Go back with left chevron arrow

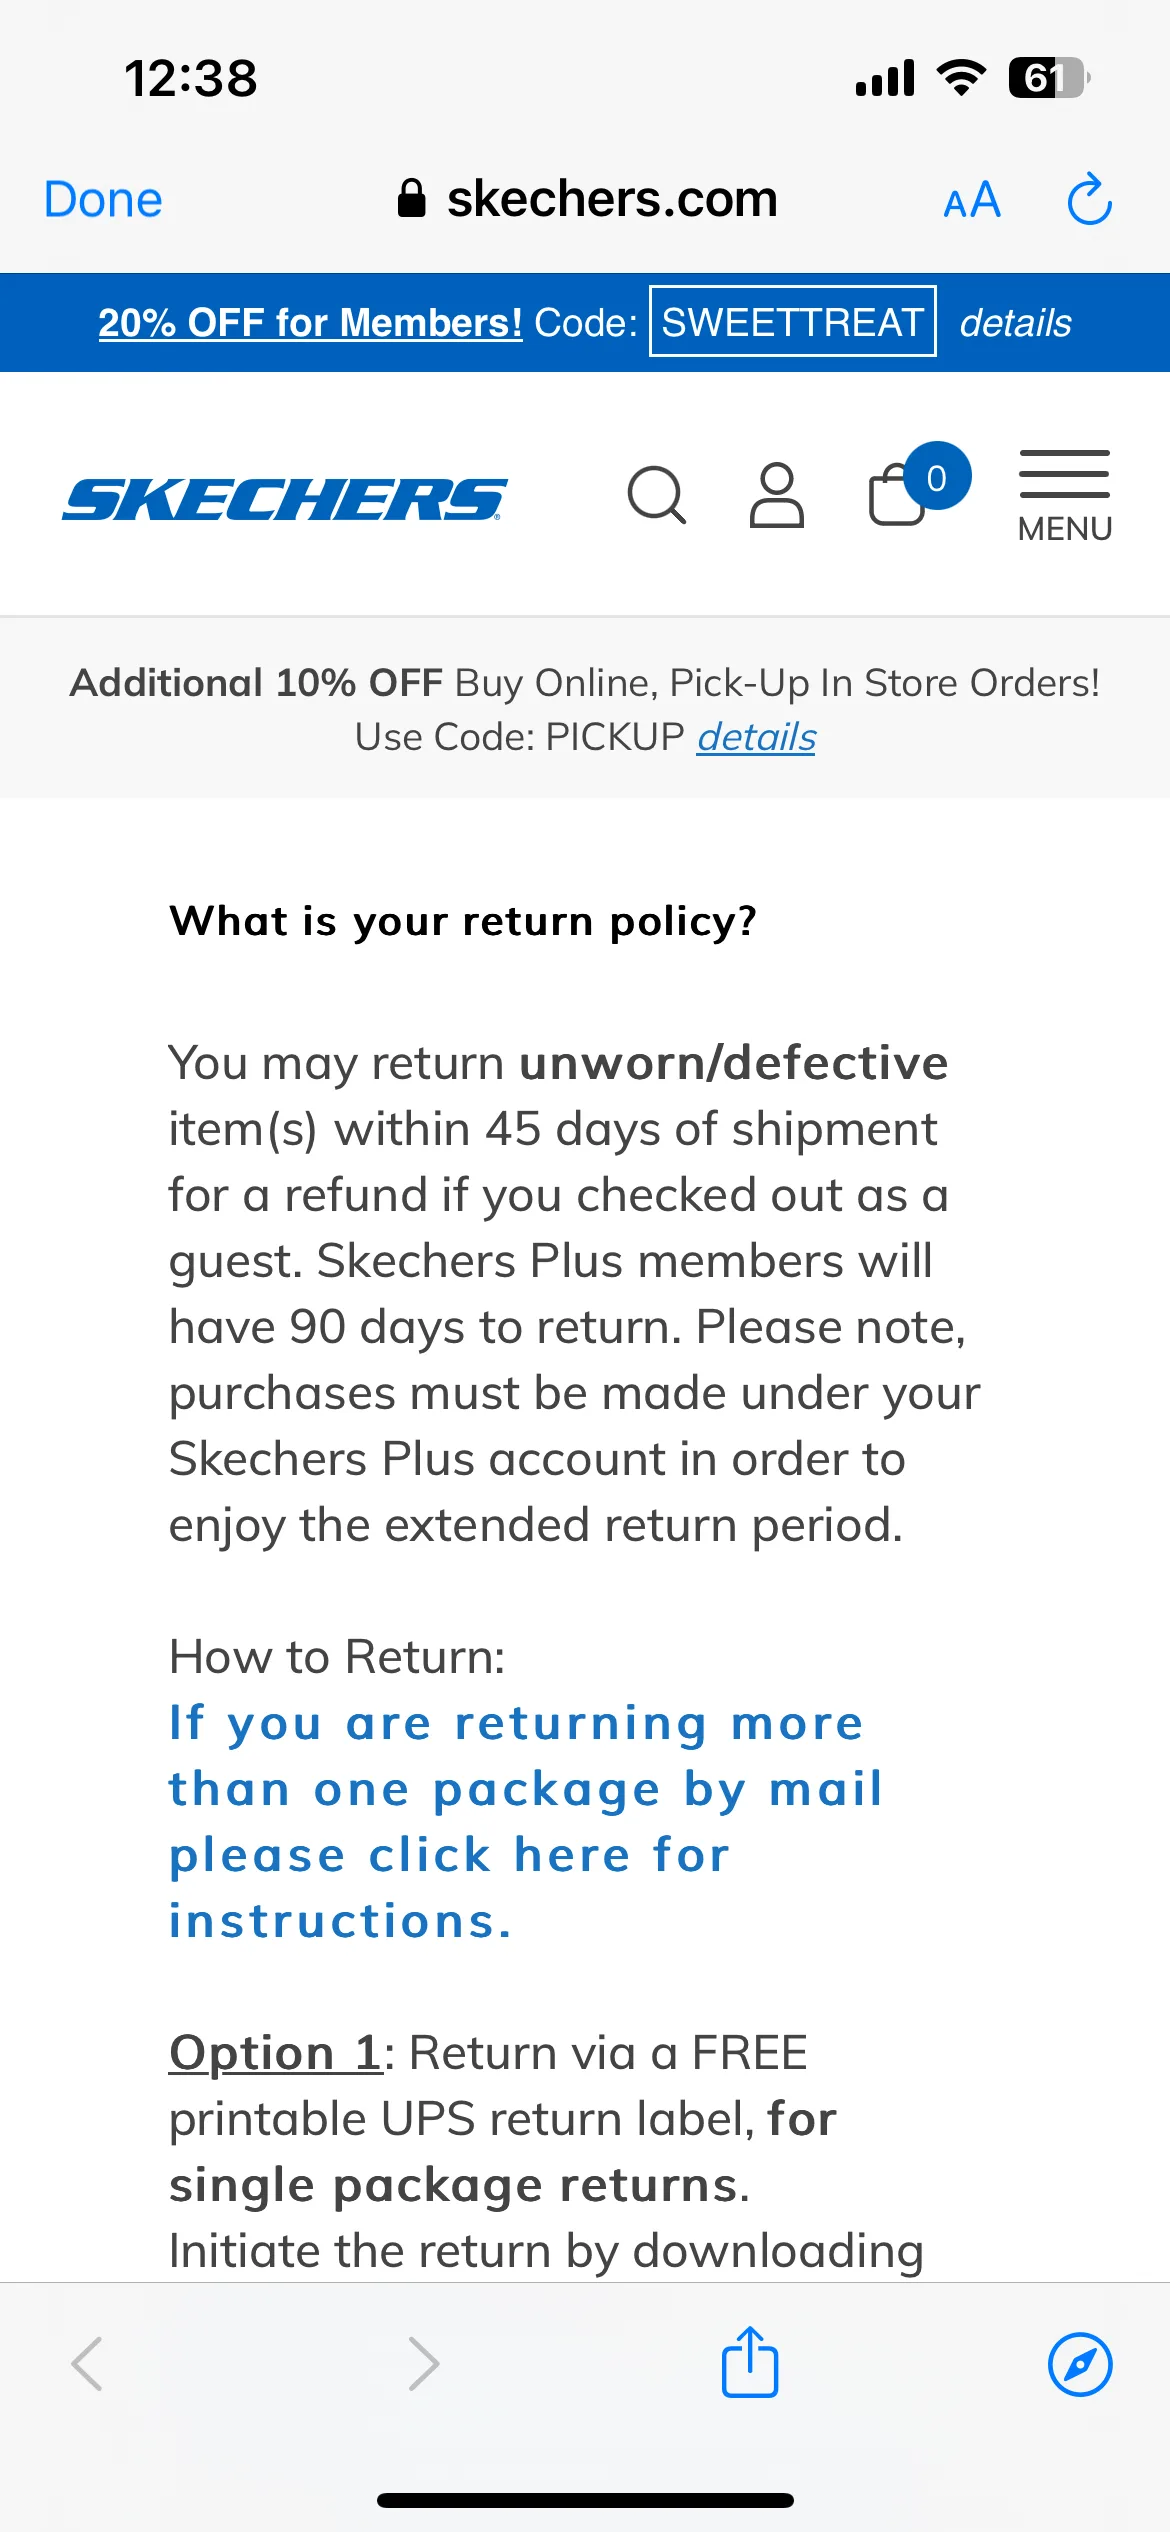point(87,2364)
